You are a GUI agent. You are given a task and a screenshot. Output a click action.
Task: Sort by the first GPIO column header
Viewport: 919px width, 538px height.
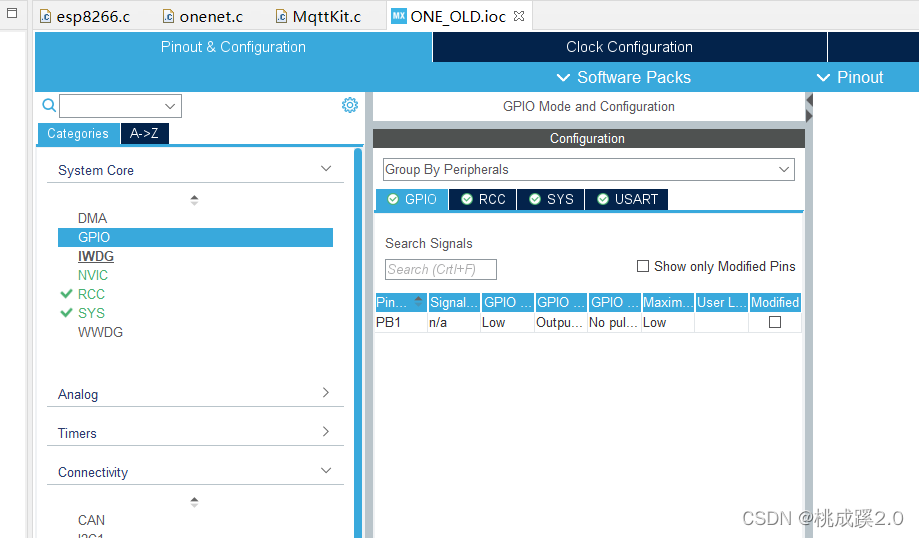click(508, 302)
